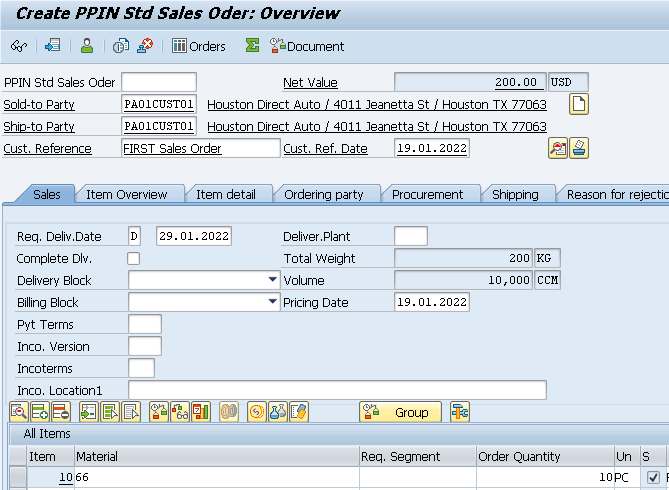Screen dimensions: 669x490
Task: Click the Req. Deliv.Date date field
Action: click(194, 236)
